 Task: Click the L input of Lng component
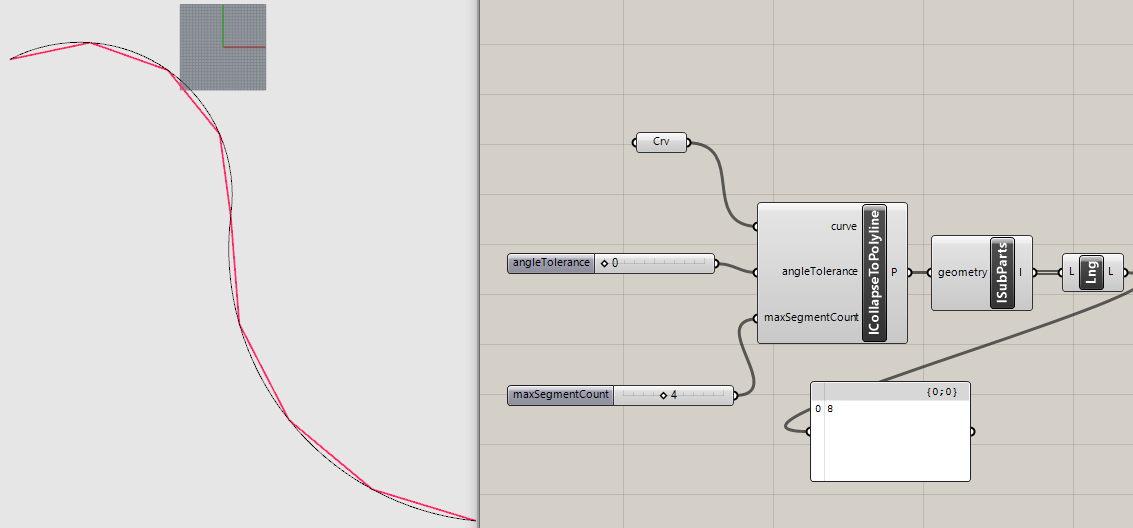(1072, 272)
